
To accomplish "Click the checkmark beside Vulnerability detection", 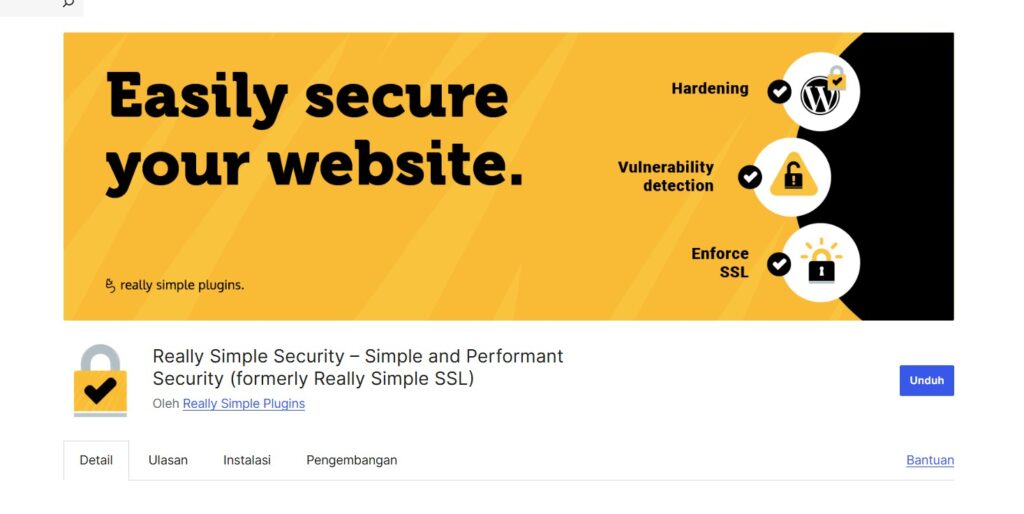I will pyautogui.click(x=750, y=177).
